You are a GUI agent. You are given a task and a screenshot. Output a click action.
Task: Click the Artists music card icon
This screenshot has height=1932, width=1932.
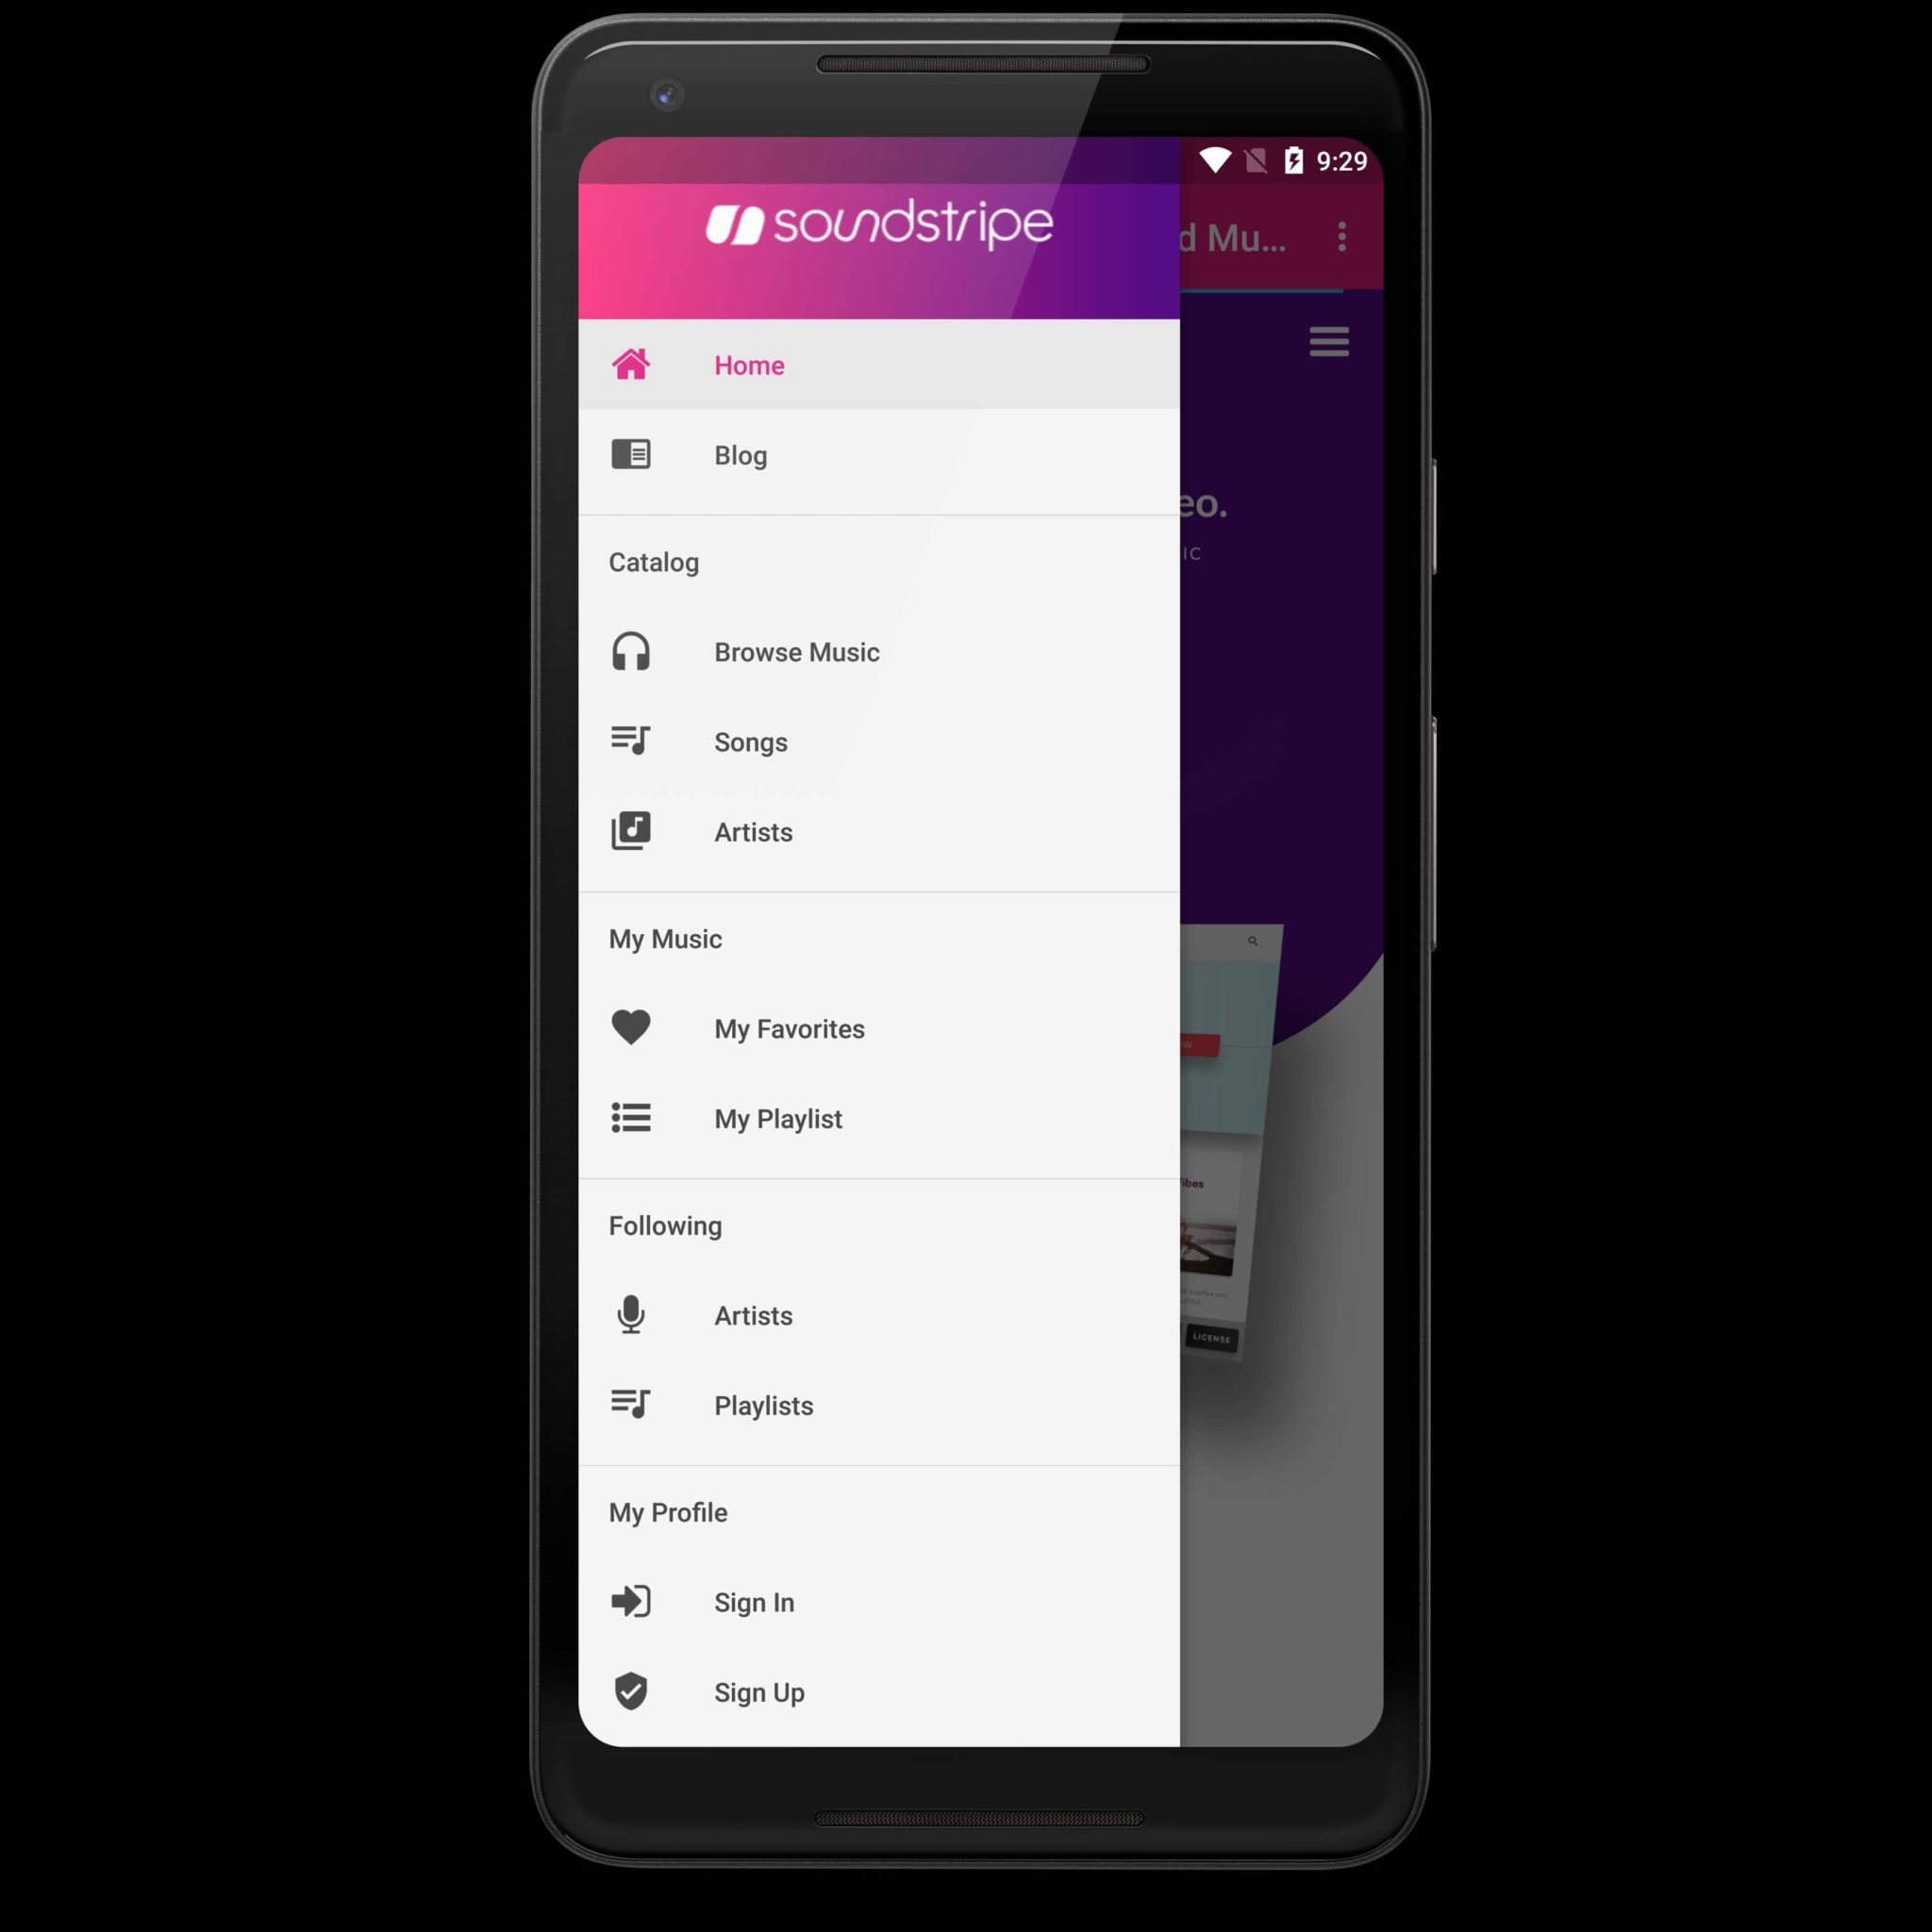pos(630,831)
